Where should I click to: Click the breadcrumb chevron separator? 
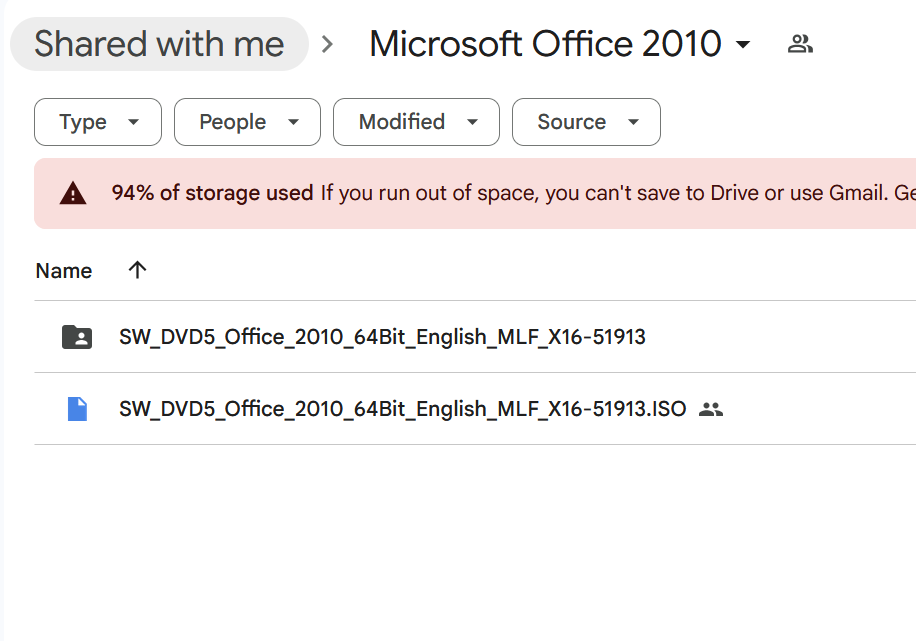pos(327,44)
